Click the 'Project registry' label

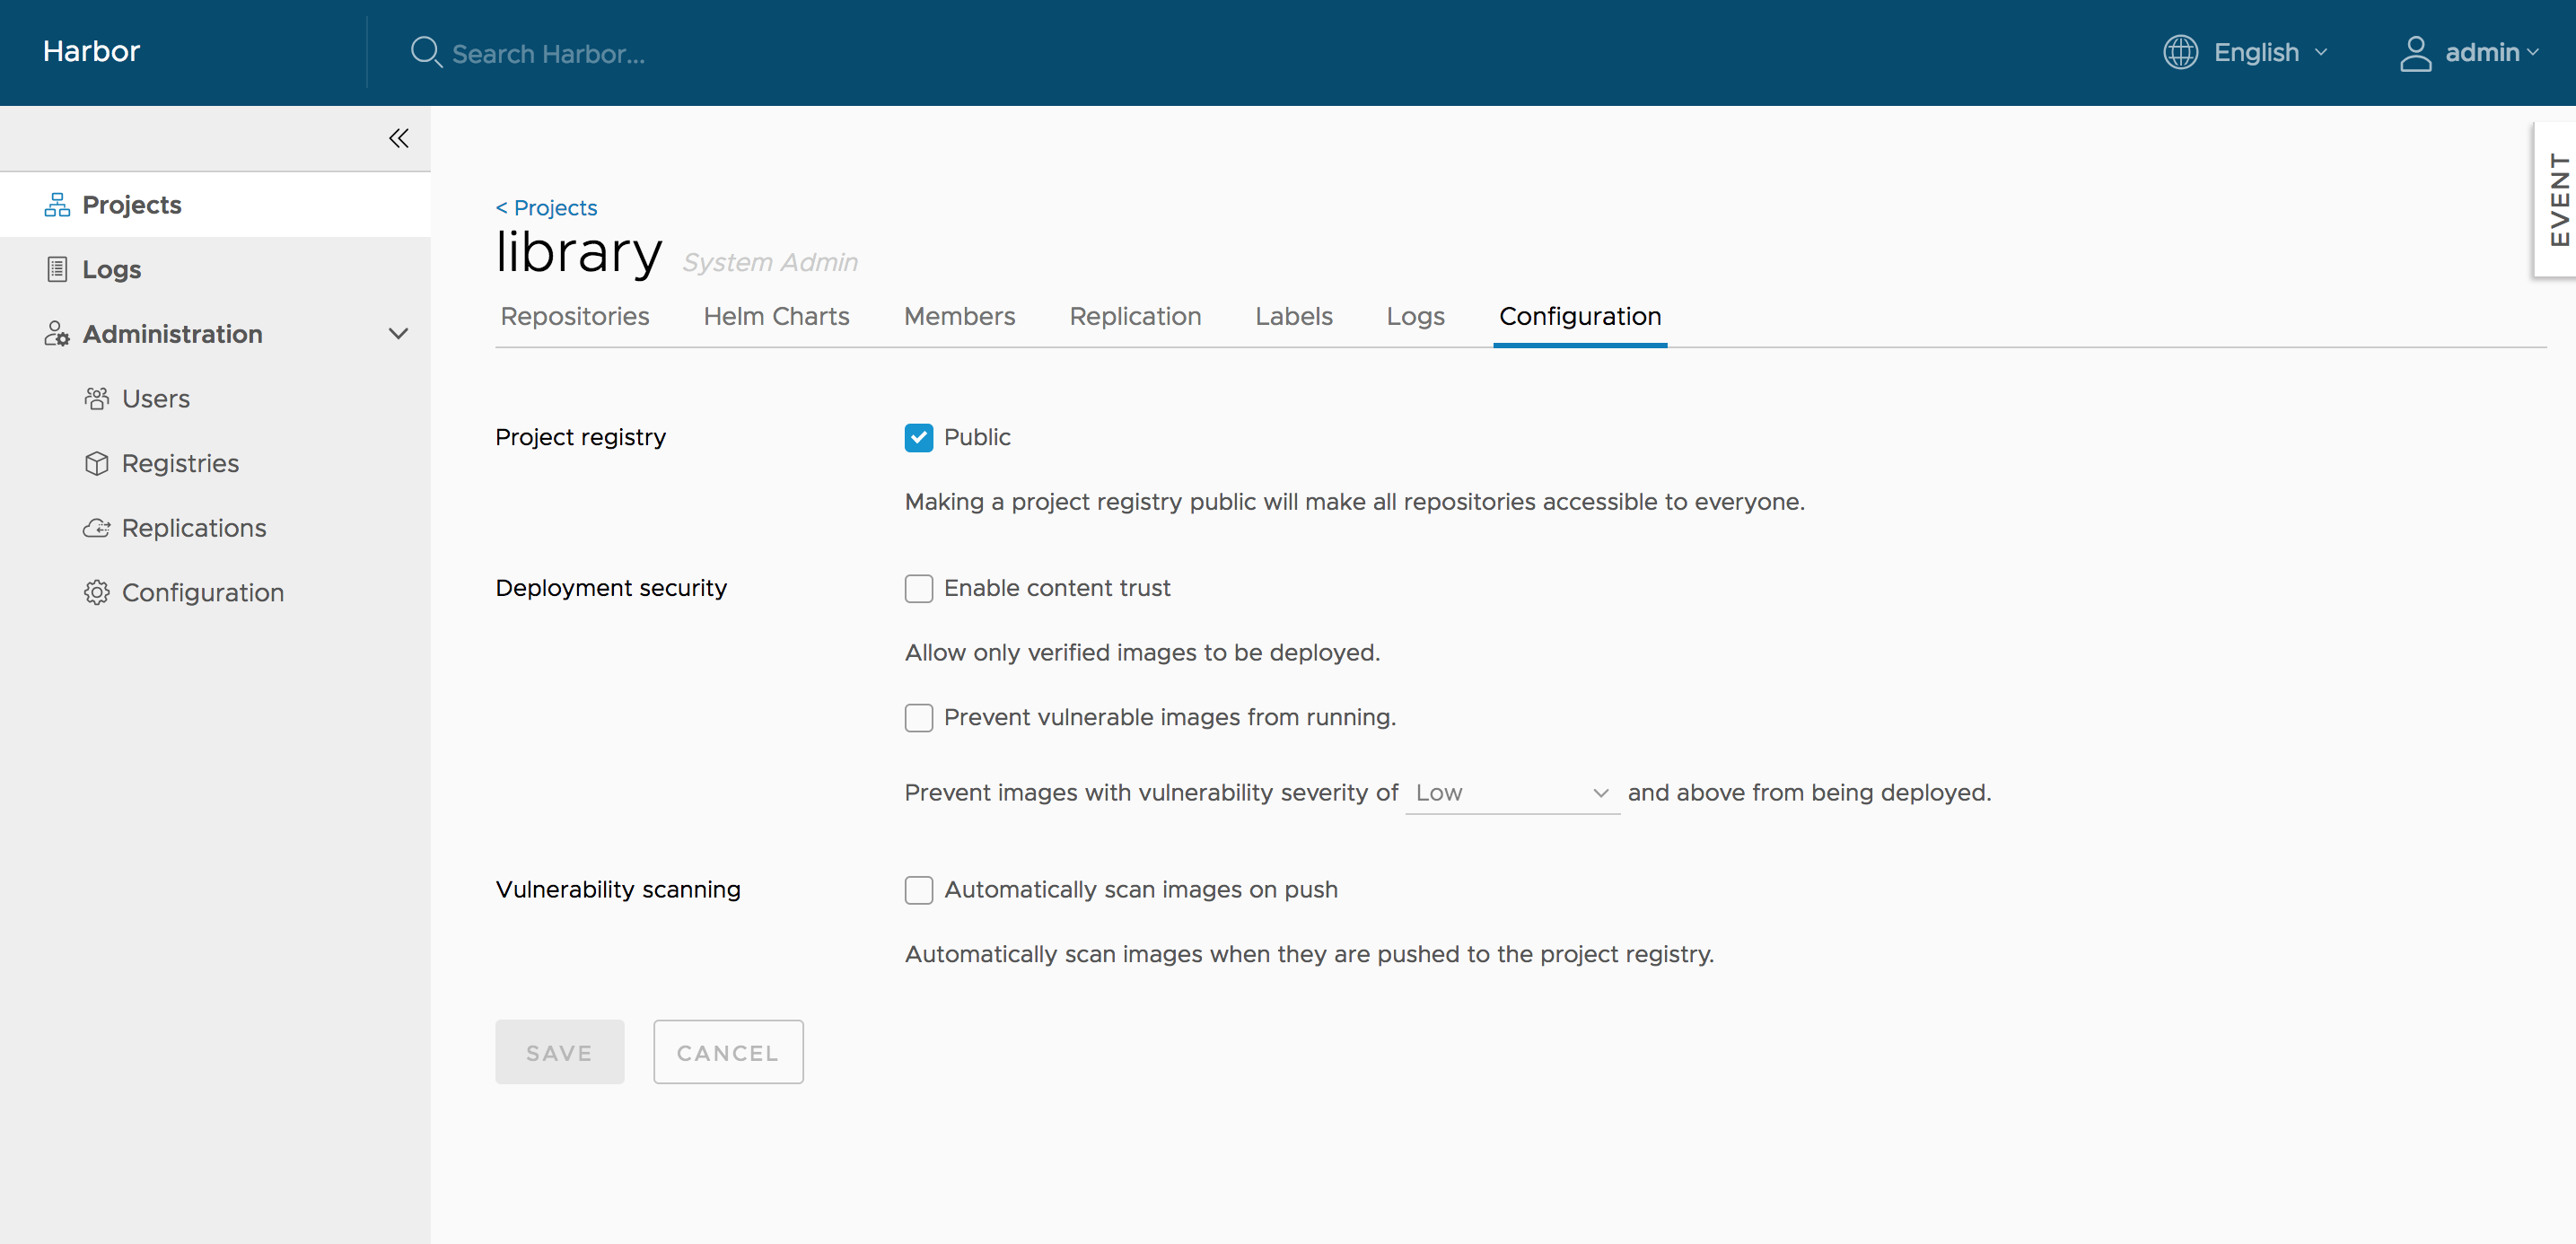(x=580, y=437)
